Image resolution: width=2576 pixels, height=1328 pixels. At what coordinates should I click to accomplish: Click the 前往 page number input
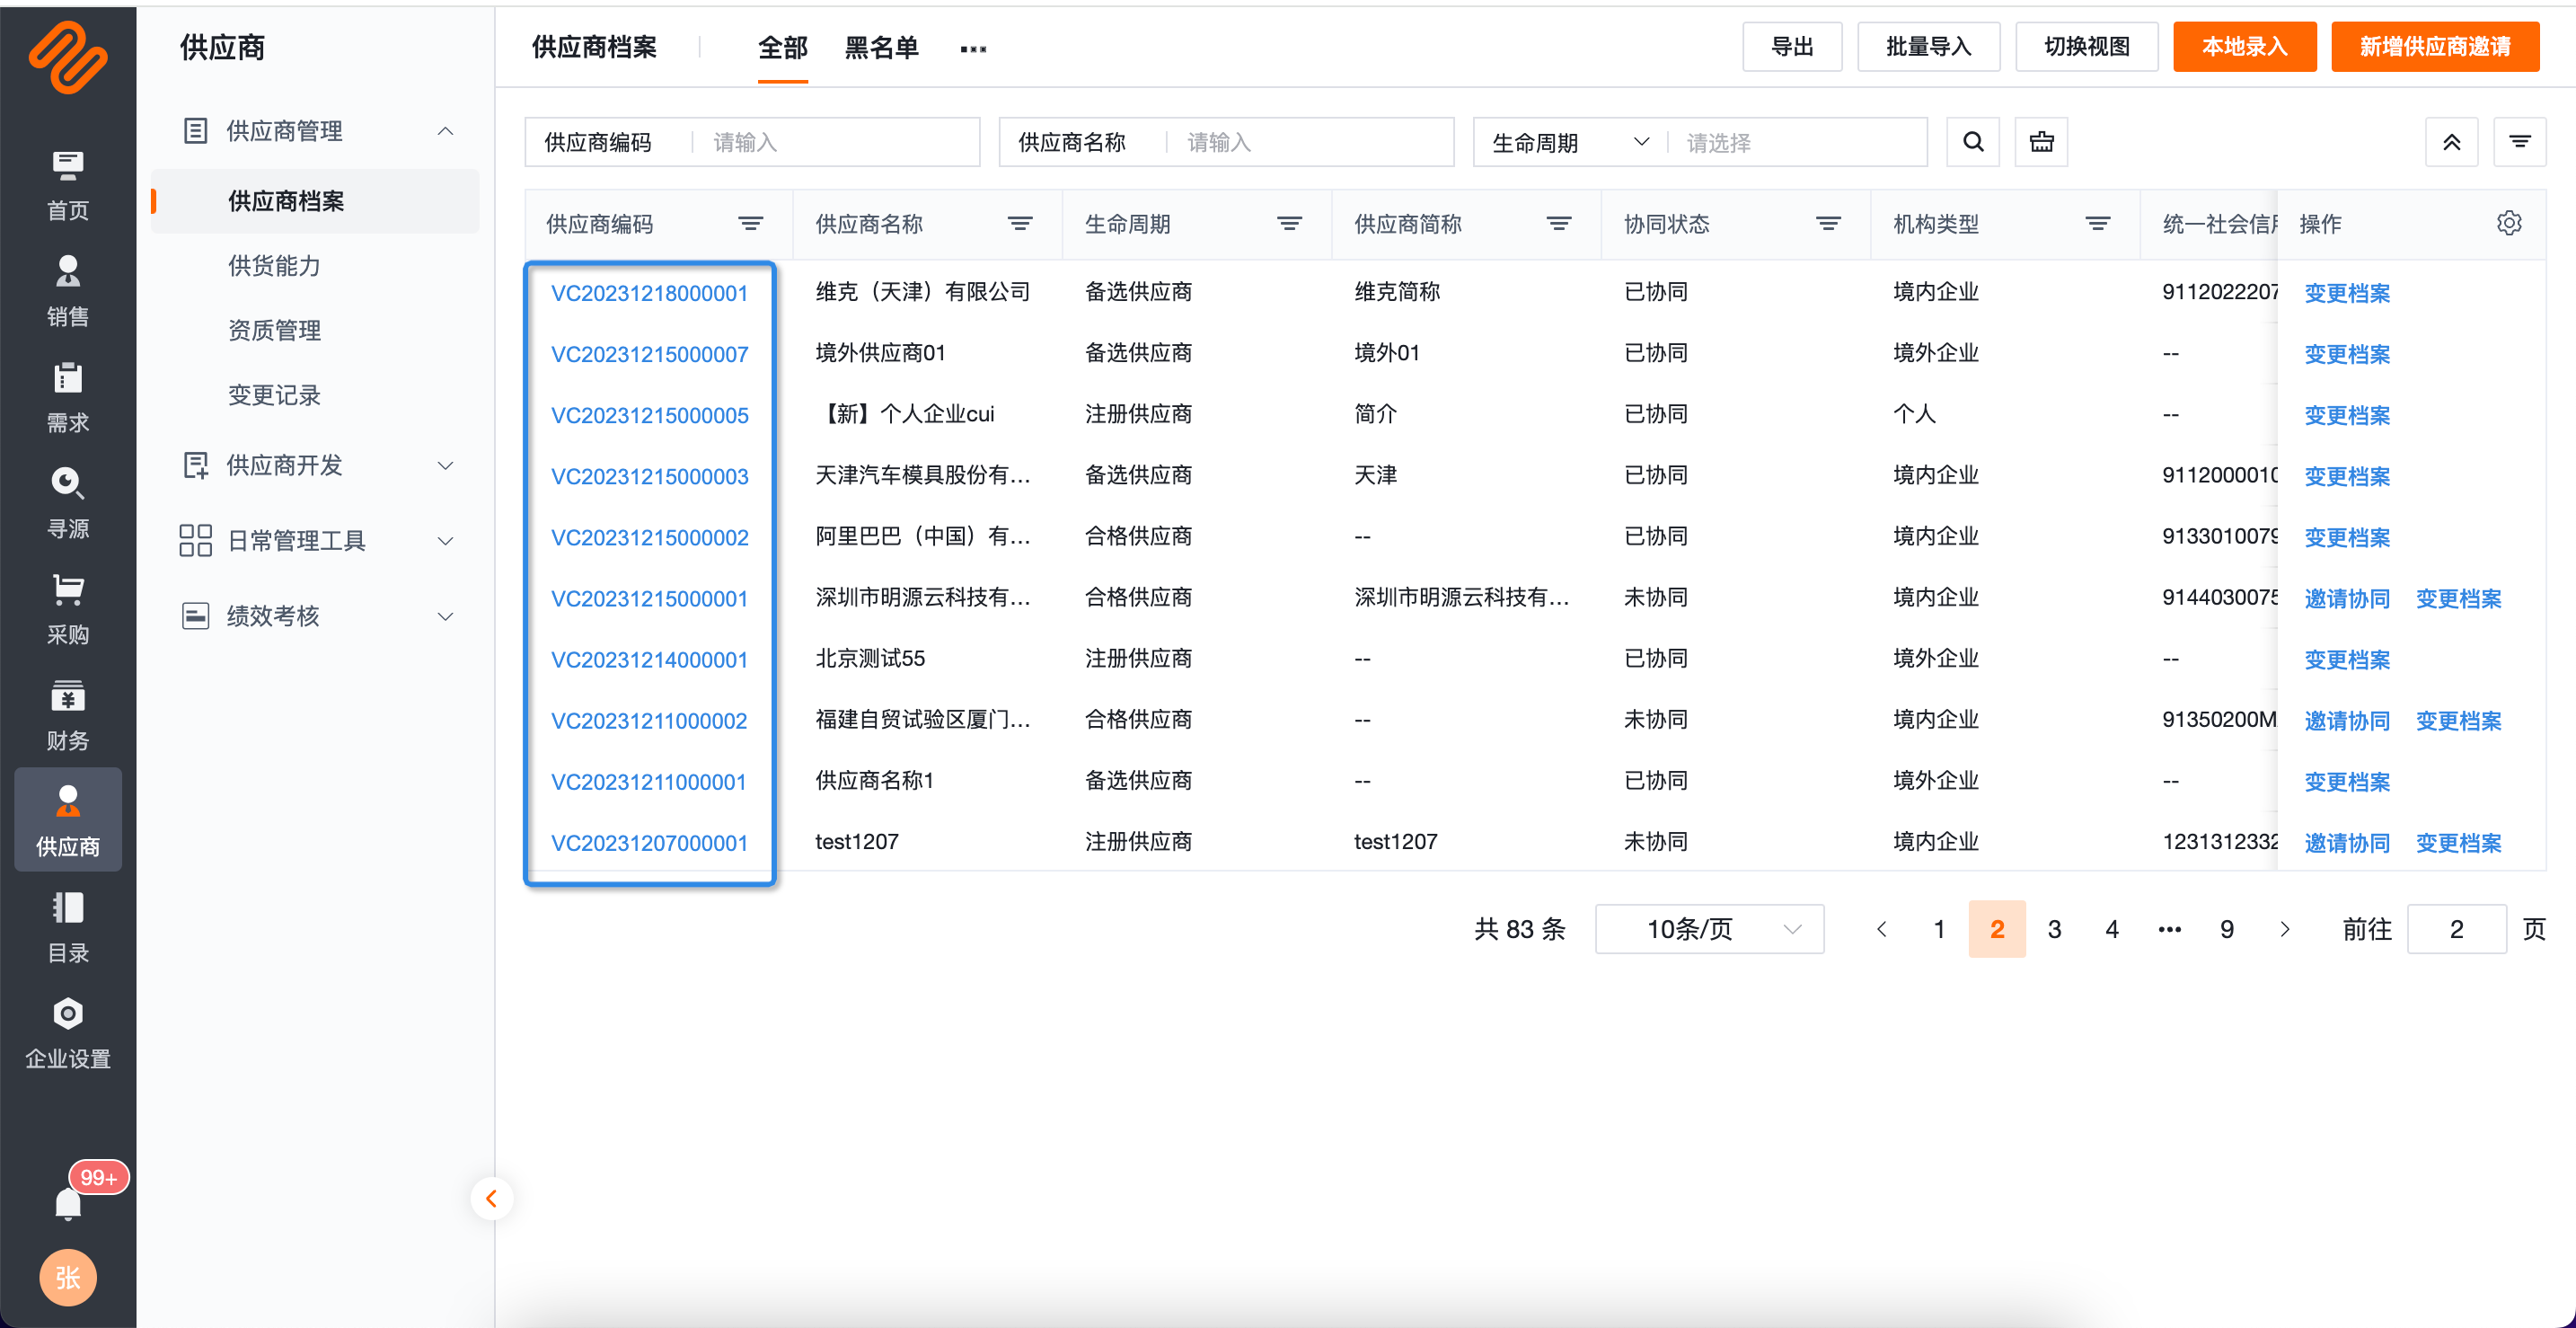tap(2456, 929)
